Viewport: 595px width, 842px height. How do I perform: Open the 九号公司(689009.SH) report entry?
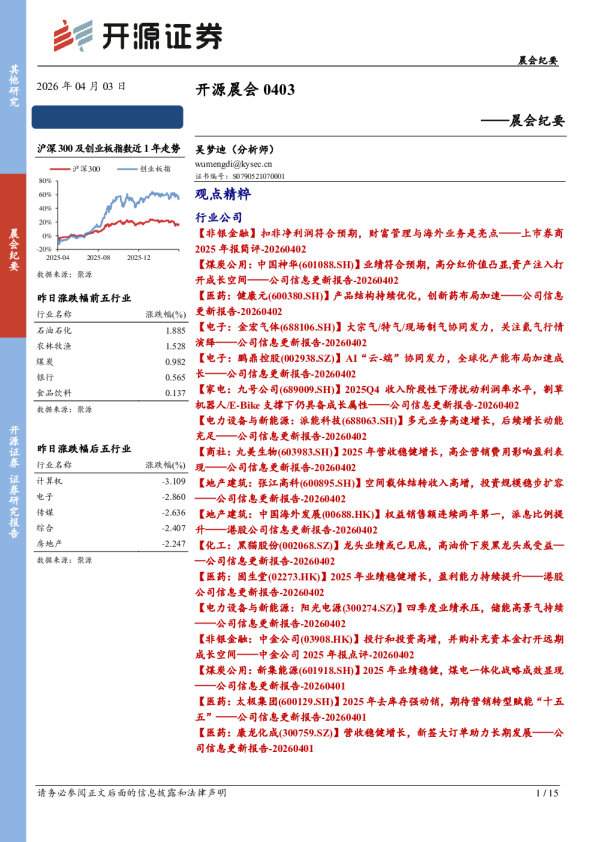point(379,397)
